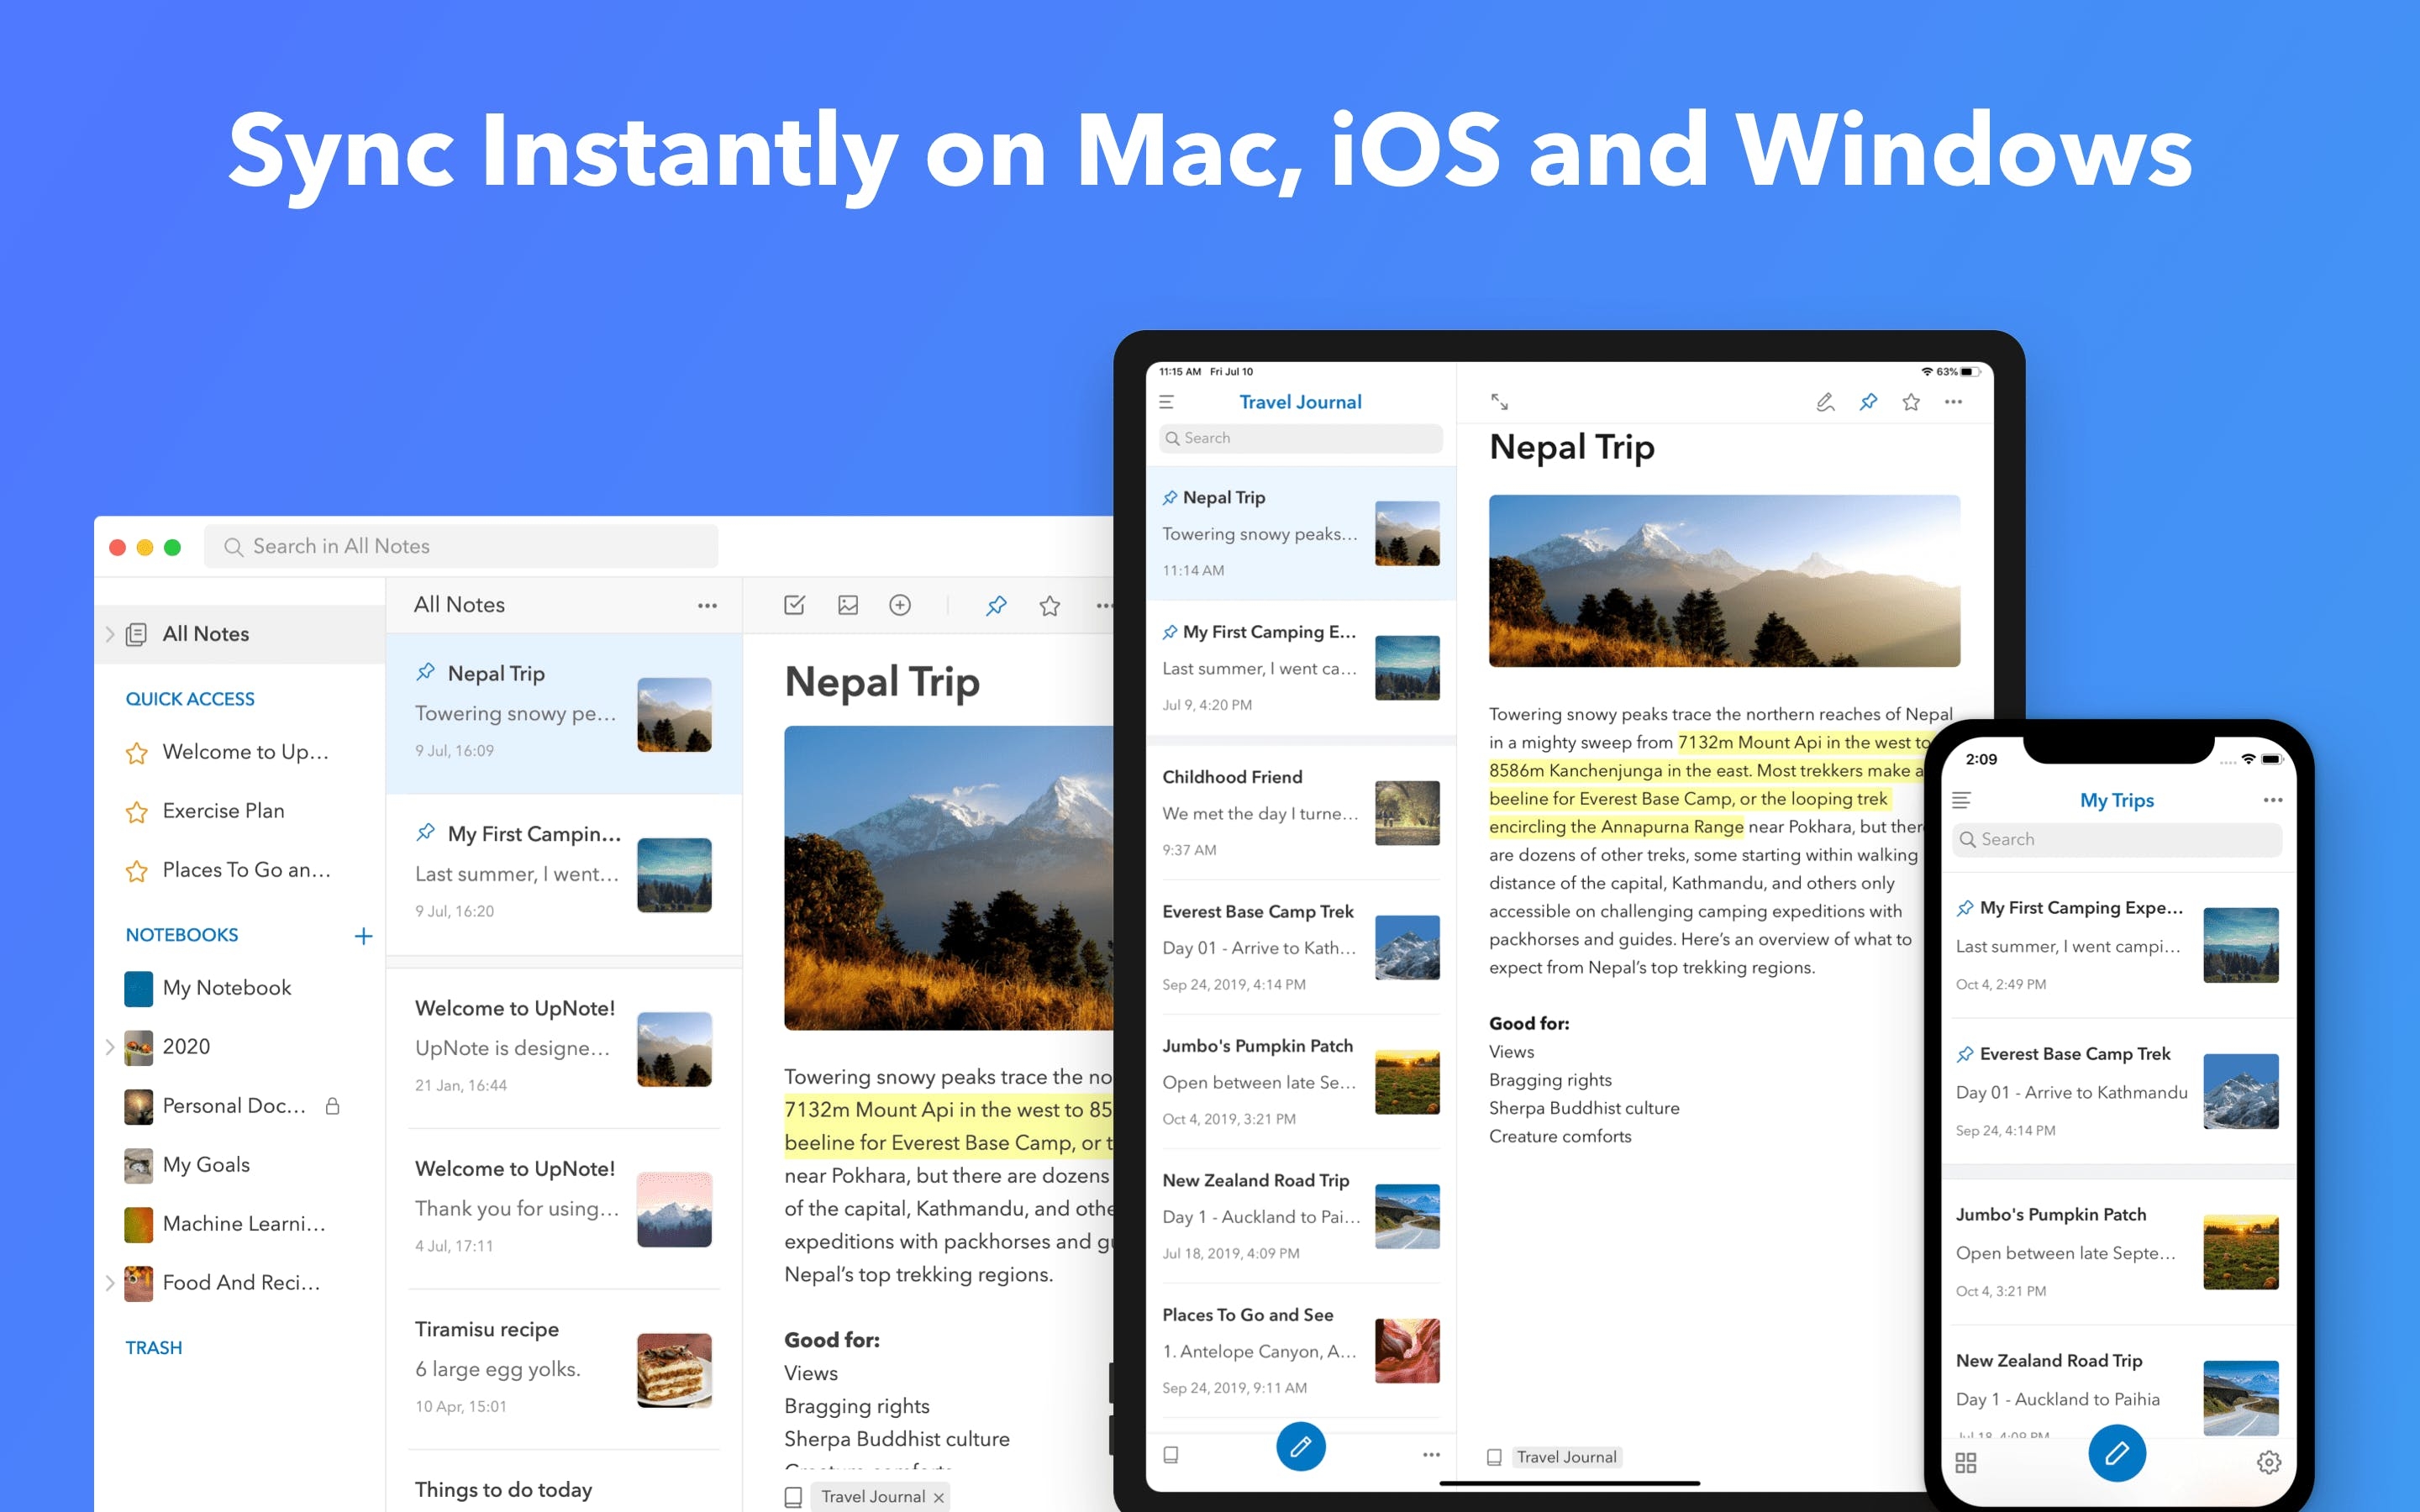Open Places To Go and See note on iPad

point(1300,1351)
